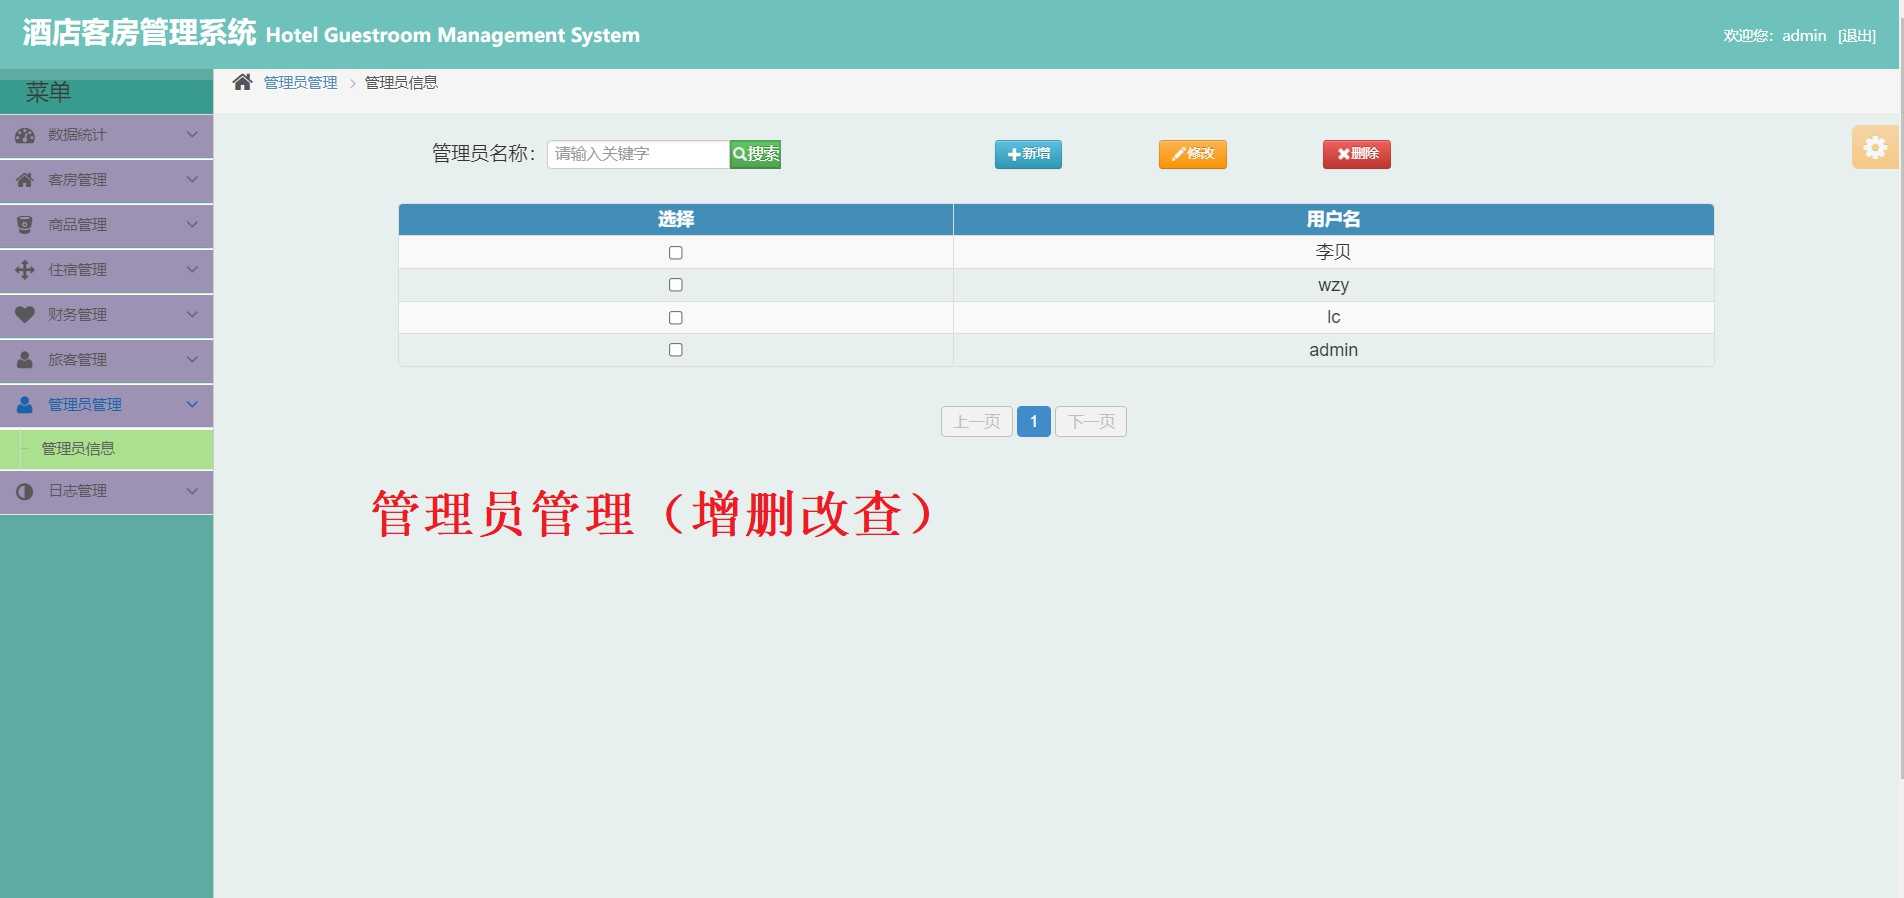
Task: Click the home icon in breadcrumb
Action: coord(242,82)
